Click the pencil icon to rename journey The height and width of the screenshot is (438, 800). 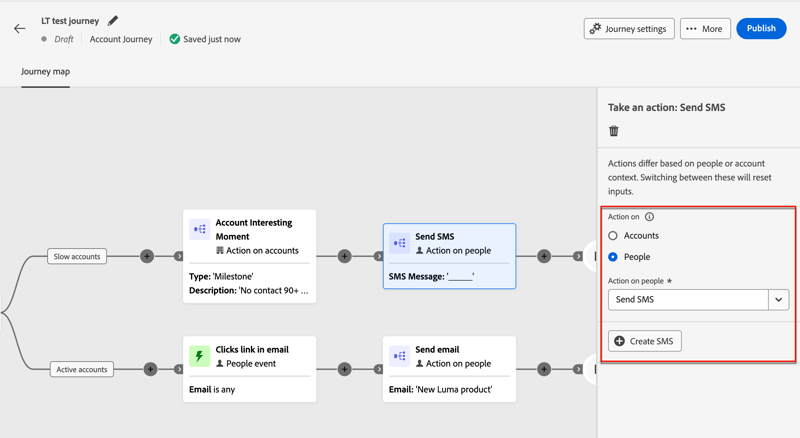(x=113, y=20)
